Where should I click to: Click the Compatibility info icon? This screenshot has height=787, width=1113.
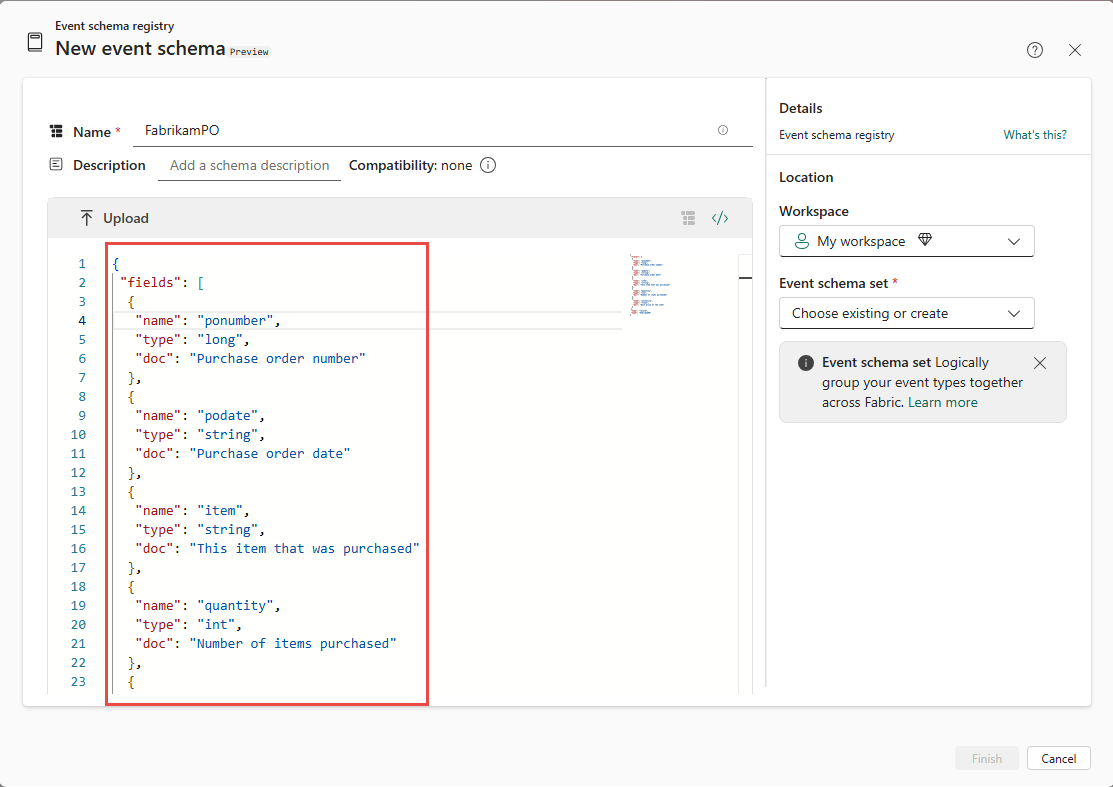(487, 165)
